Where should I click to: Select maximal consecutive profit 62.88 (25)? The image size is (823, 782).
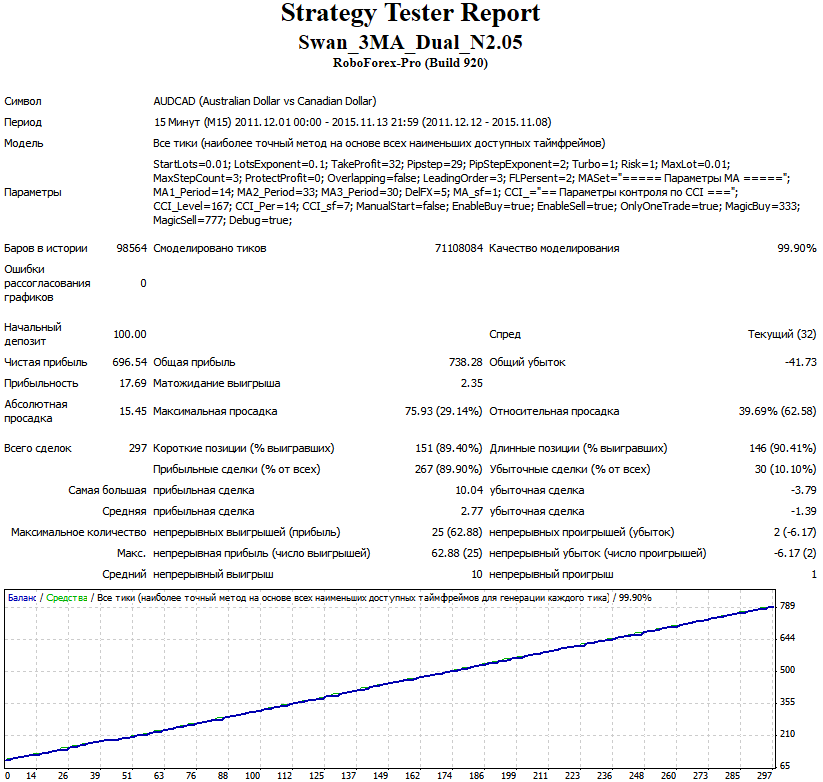(457, 553)
